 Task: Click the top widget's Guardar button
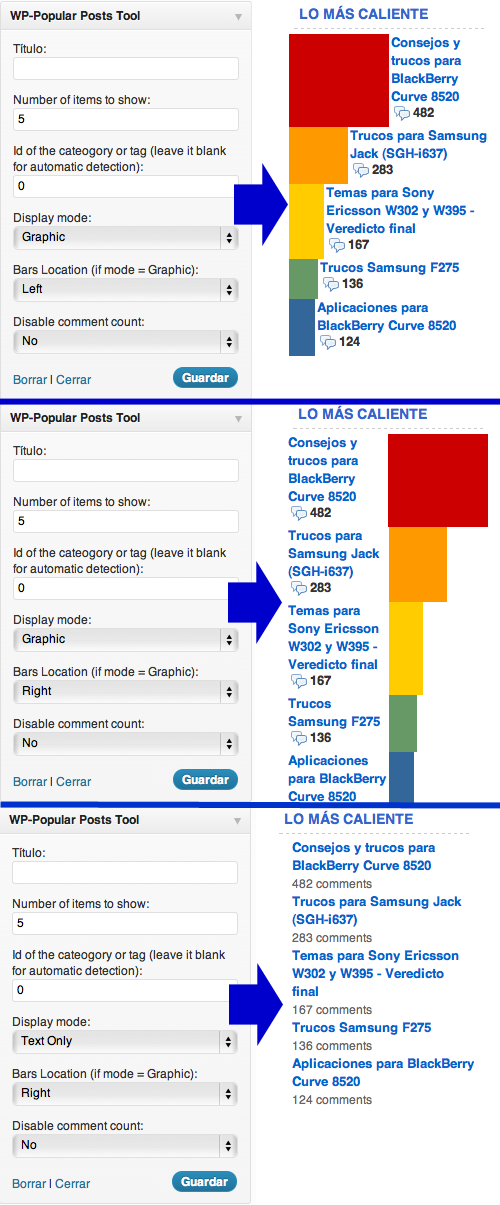206,377
